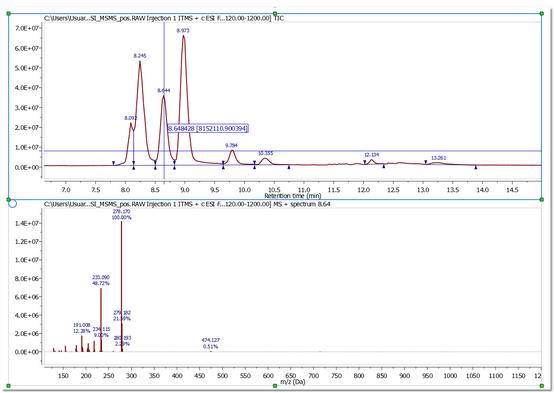Viewport: 554px width, 393px height.
Task: Click the 10.355 peak label
Action: (265, 153)
